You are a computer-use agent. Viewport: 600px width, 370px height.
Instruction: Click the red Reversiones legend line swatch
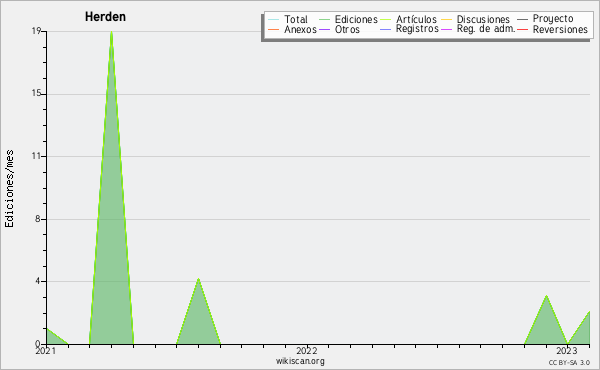(x=522, y=29)
